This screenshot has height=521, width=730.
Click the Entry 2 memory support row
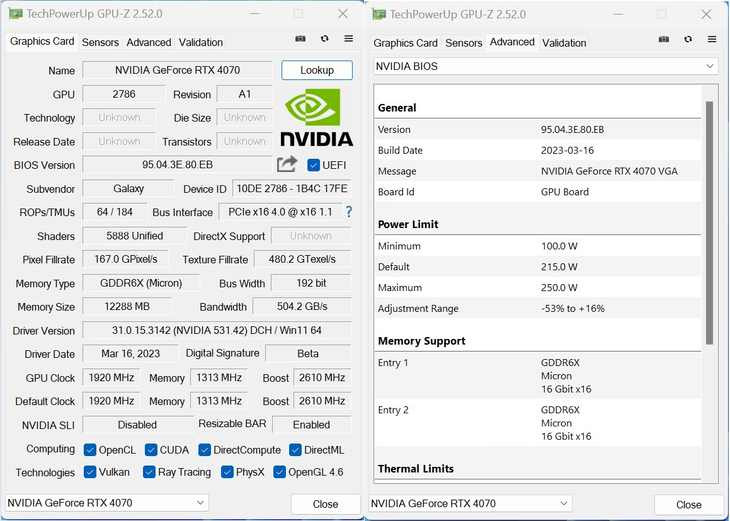tap(538, 423)
